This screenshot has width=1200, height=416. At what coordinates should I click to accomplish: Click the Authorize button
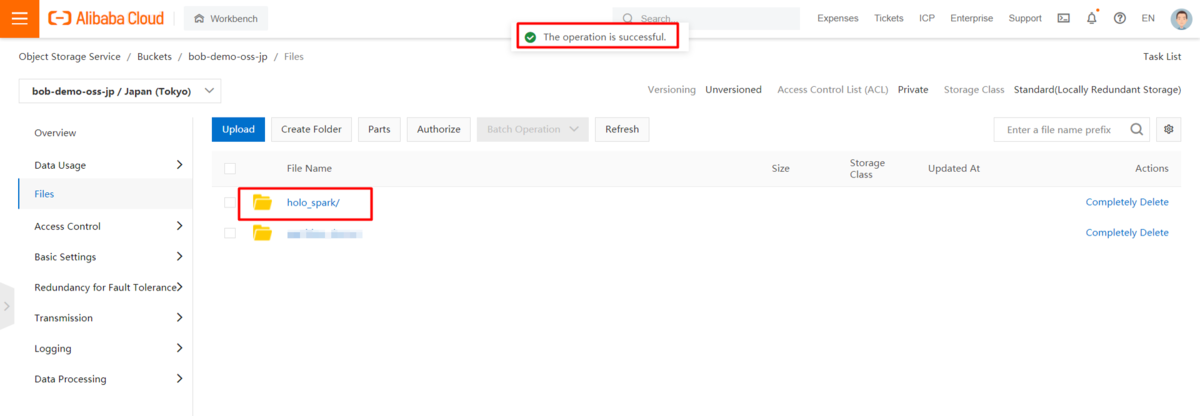[x=438, y=129]
